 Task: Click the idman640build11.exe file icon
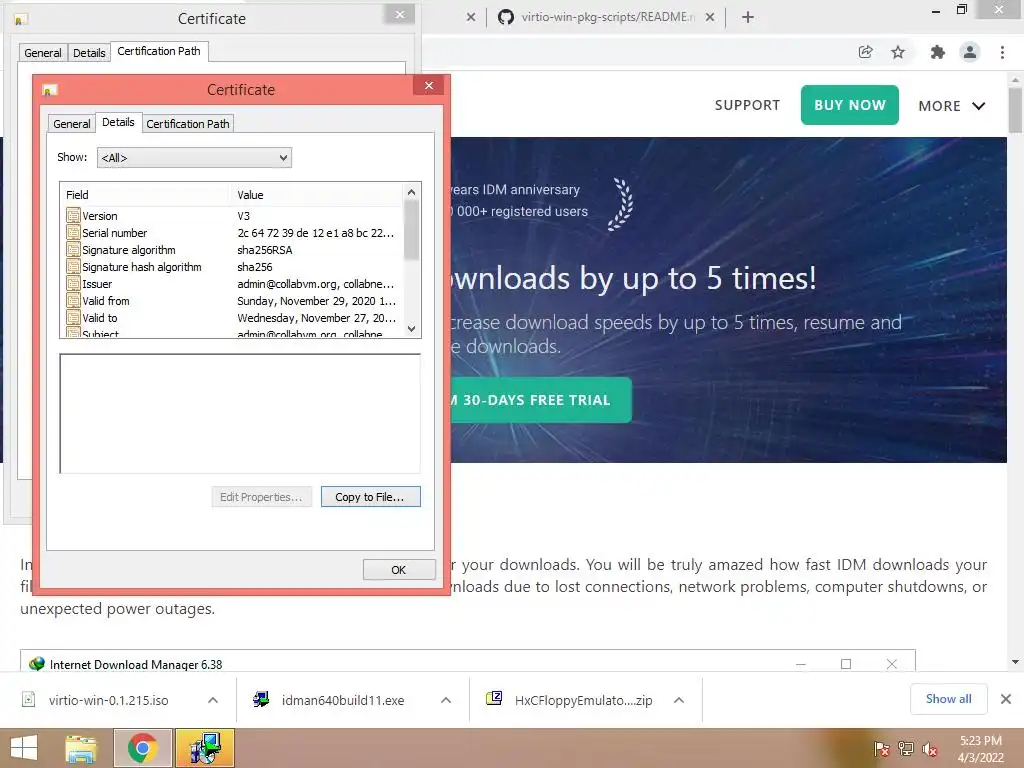(x=261, y=699)
